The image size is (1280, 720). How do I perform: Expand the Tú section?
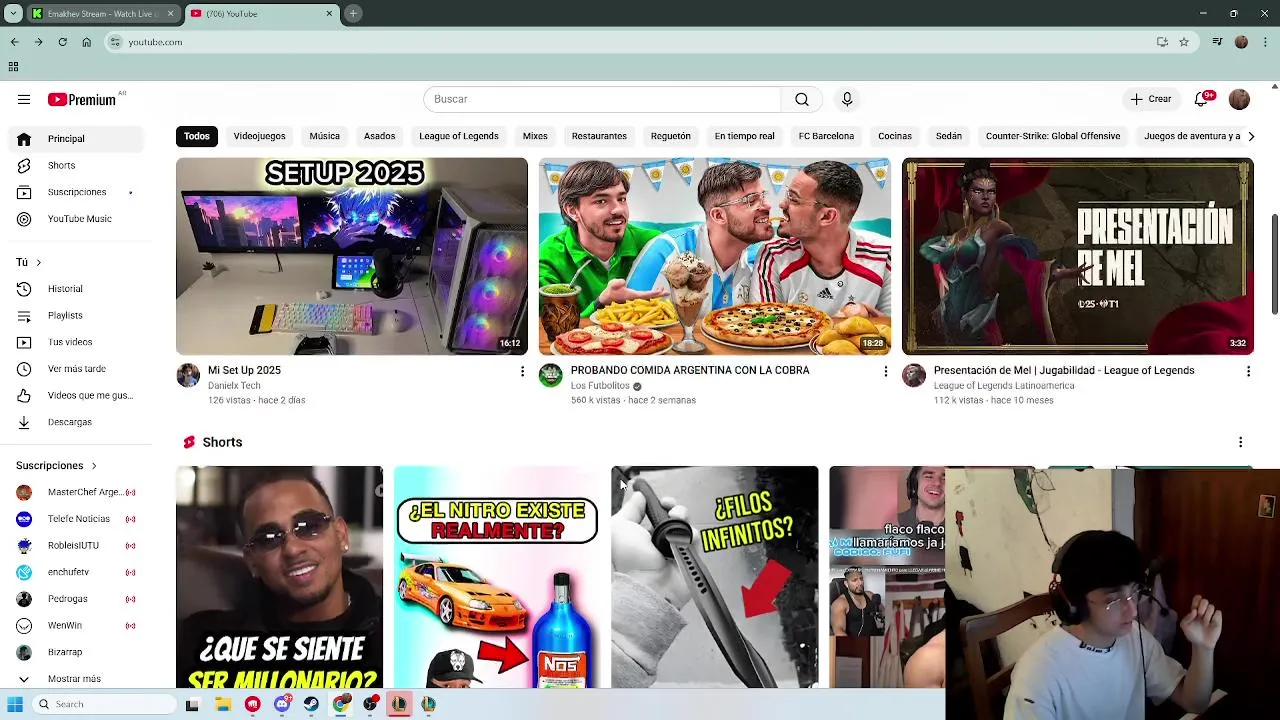pyautogui.click(x=29, y=262)
